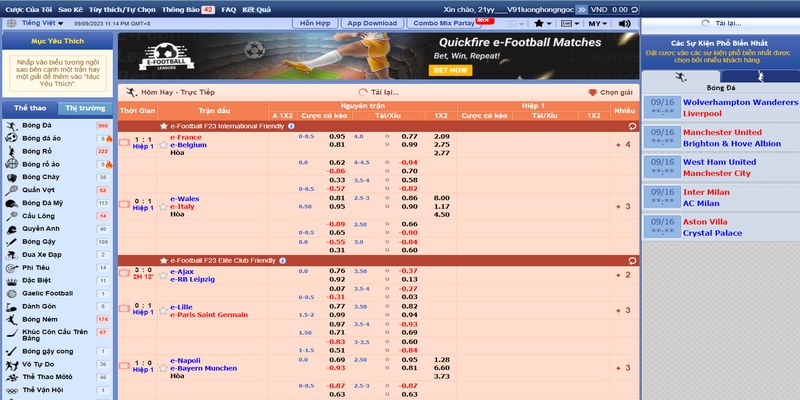Open the Đánh Gôn golf icon
This screenshot has height=400, width=800.
tap(11, 307)
